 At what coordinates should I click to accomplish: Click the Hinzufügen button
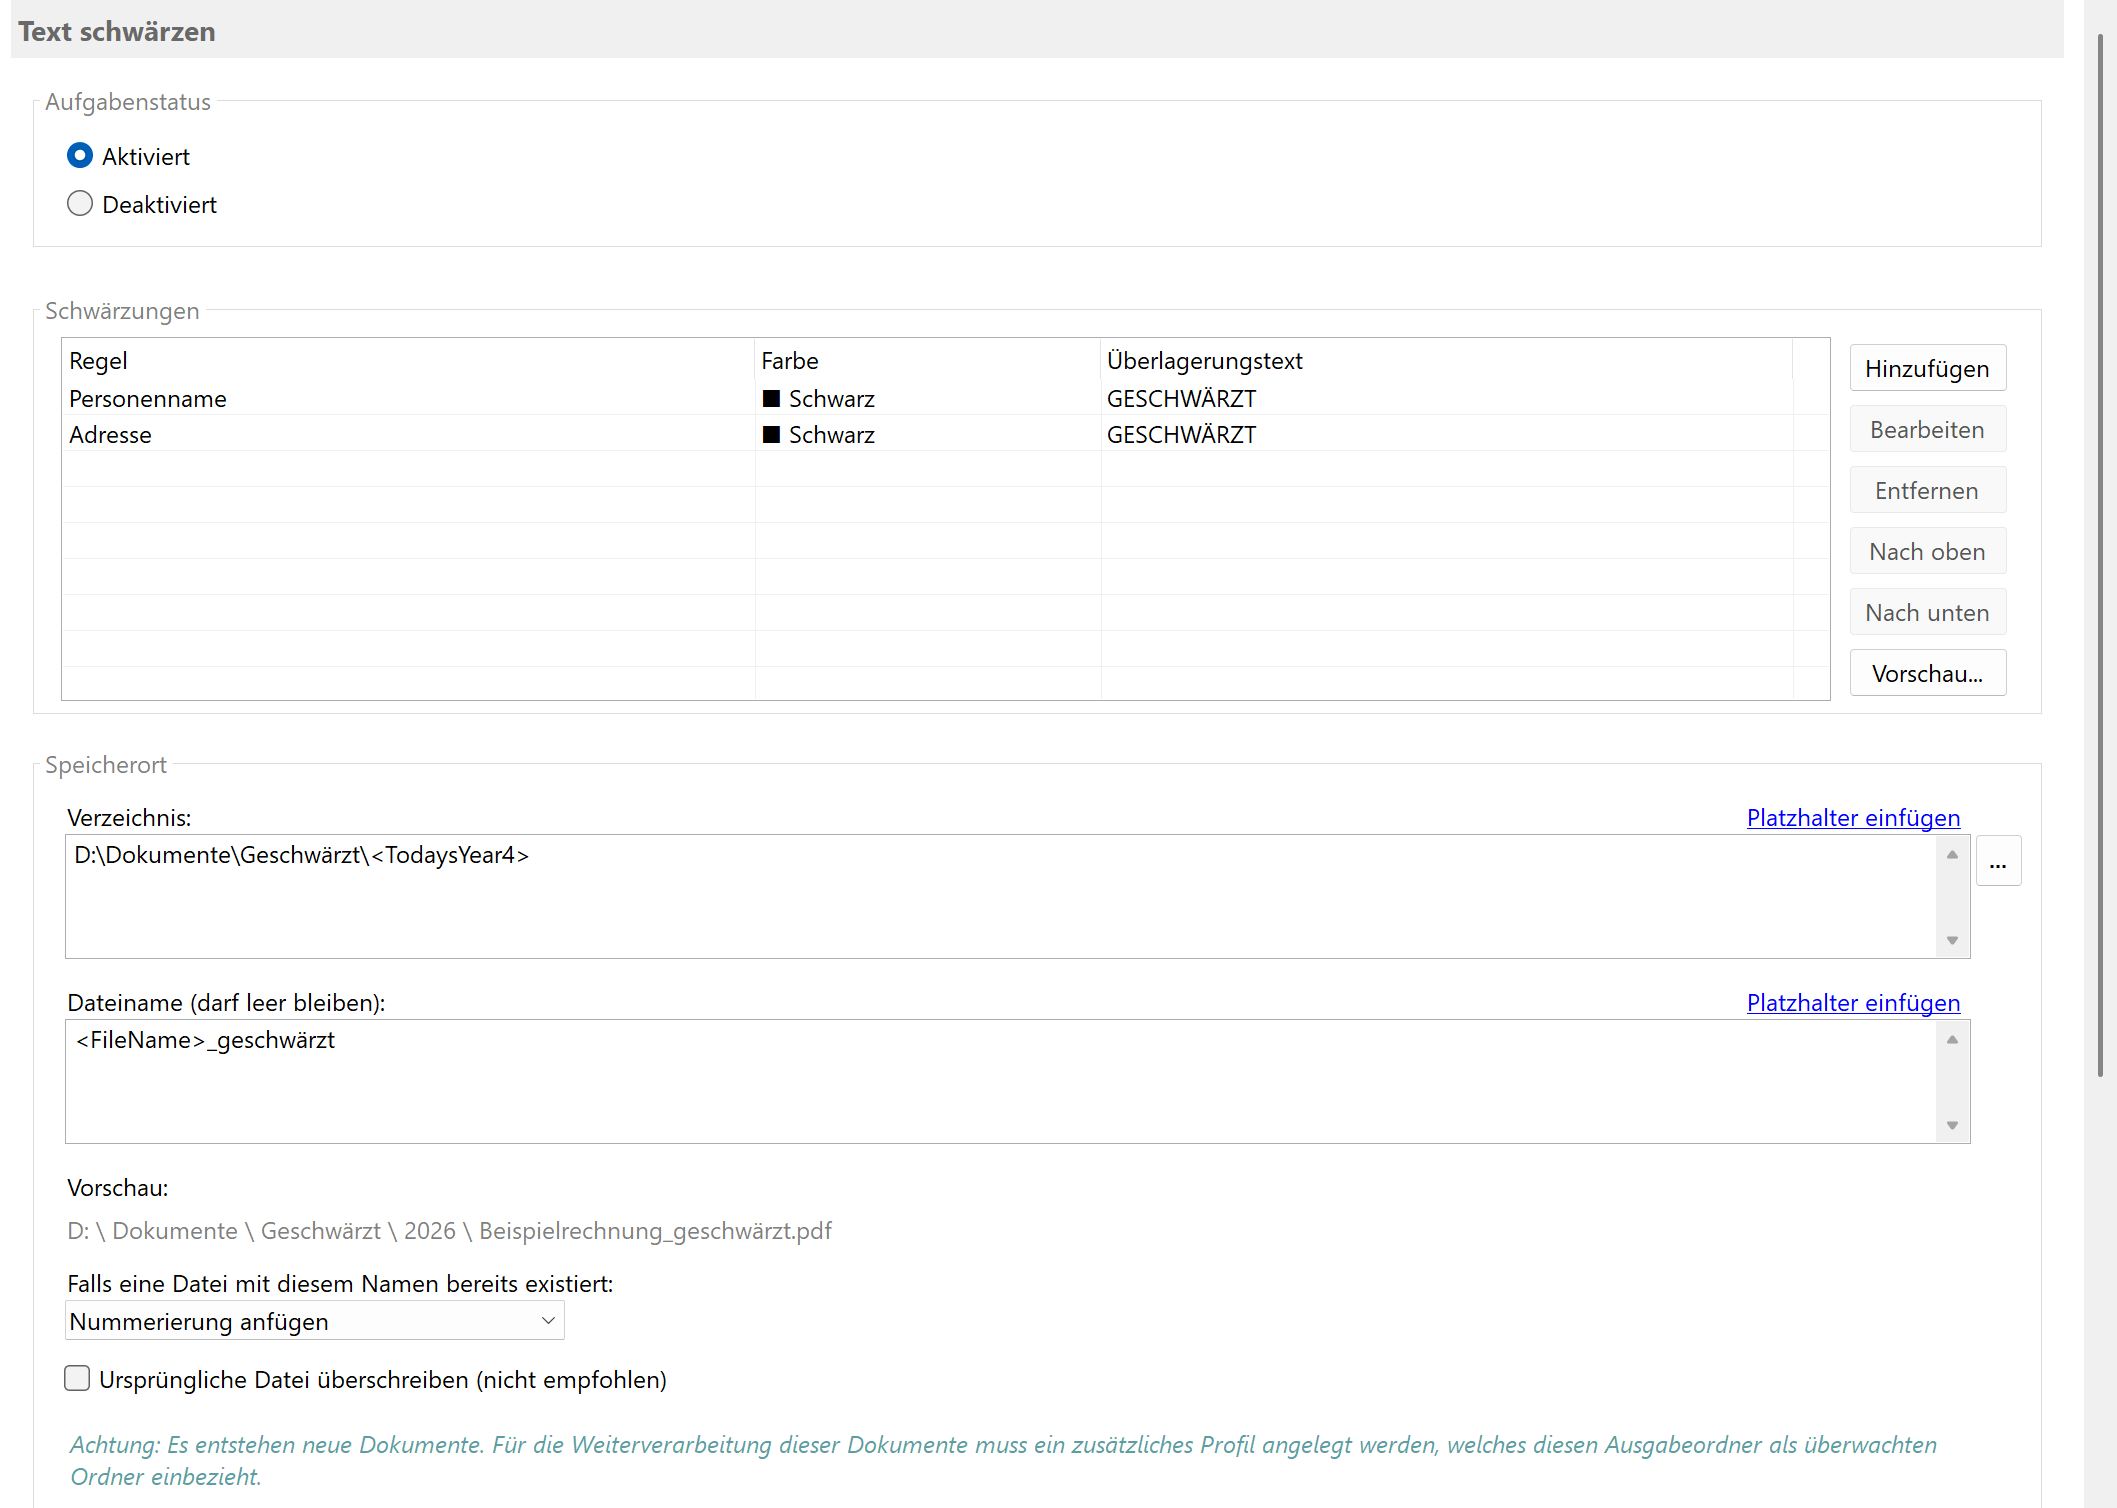1926,368
